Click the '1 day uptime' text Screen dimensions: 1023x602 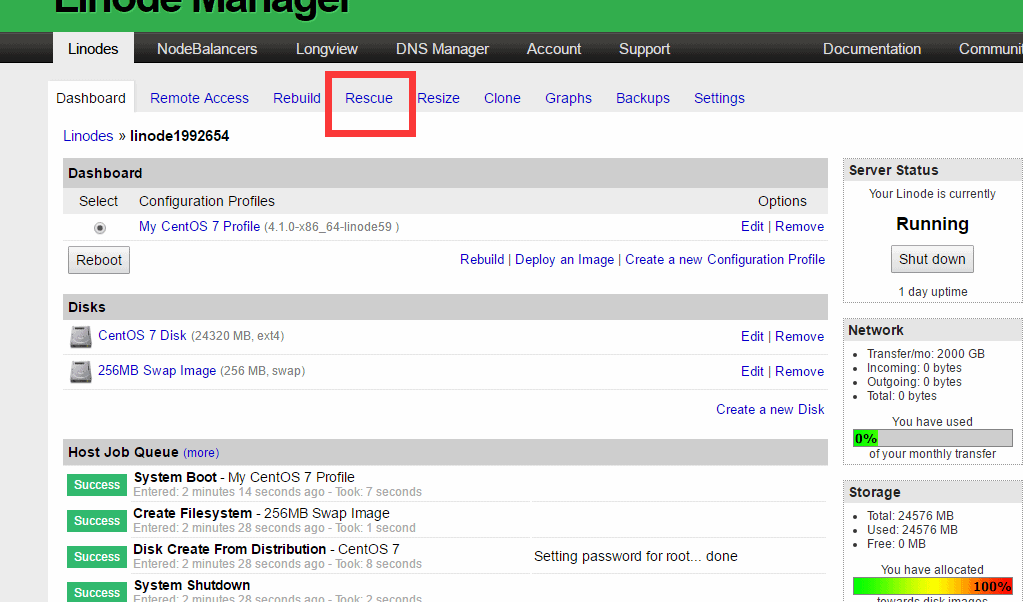tap(932, 292)
